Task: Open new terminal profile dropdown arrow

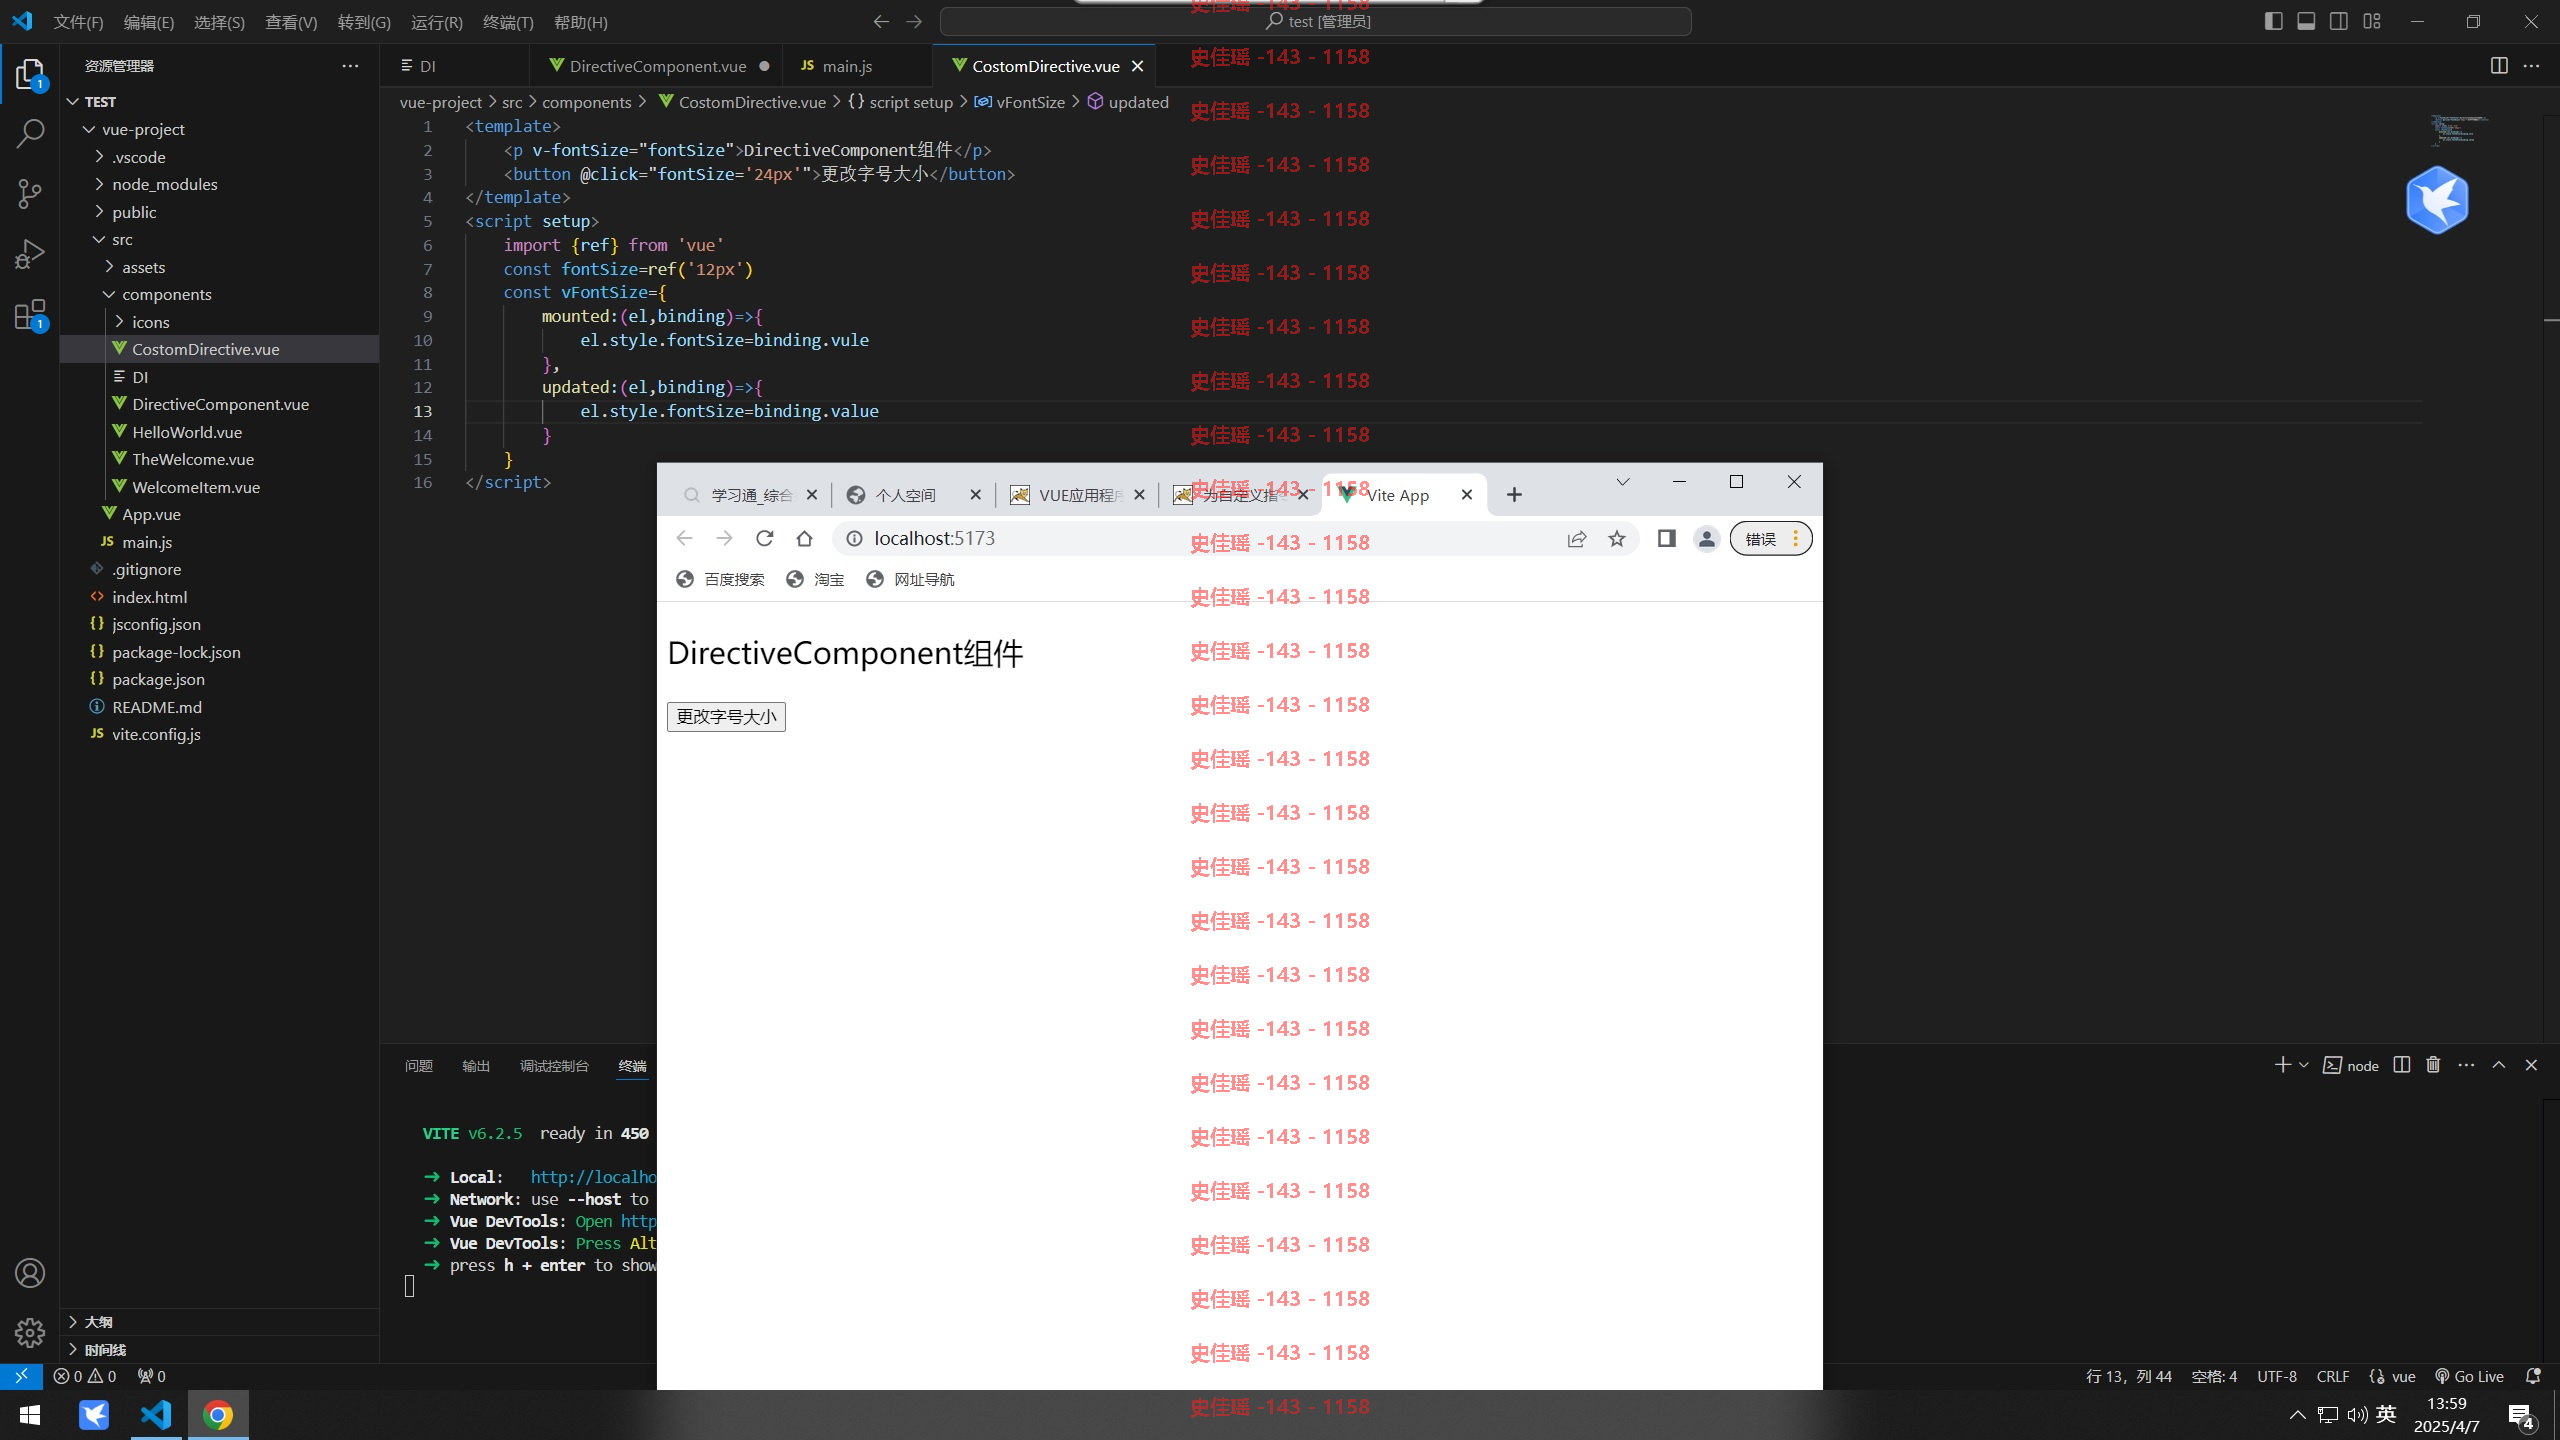Action: tap(2304, 1065)
